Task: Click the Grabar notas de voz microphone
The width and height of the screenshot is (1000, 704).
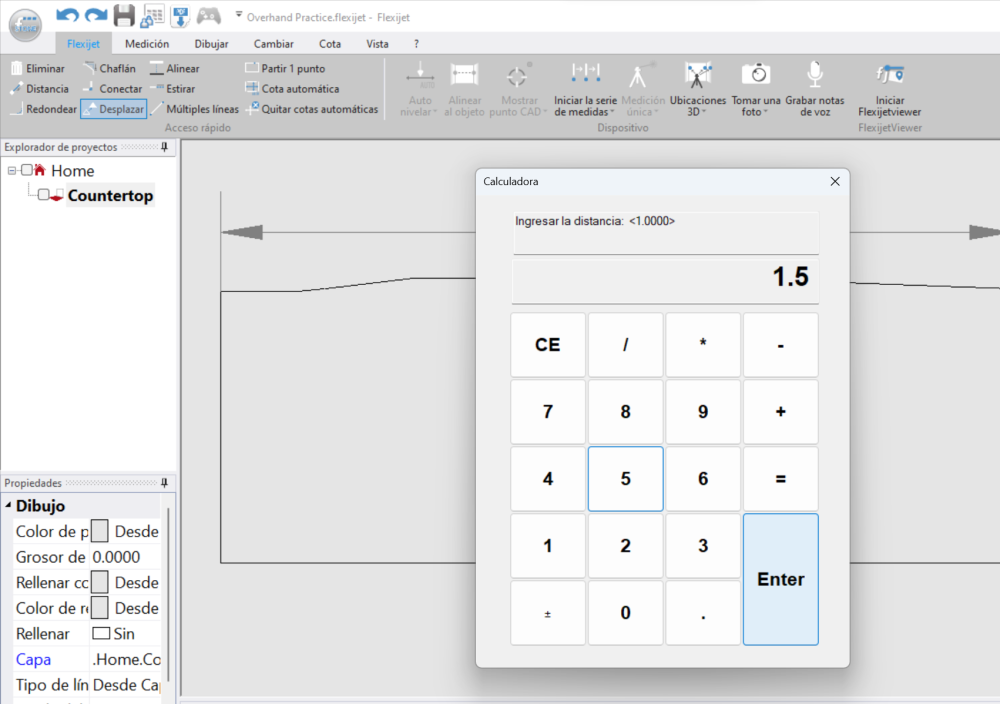Action: [x=814, y=75]
